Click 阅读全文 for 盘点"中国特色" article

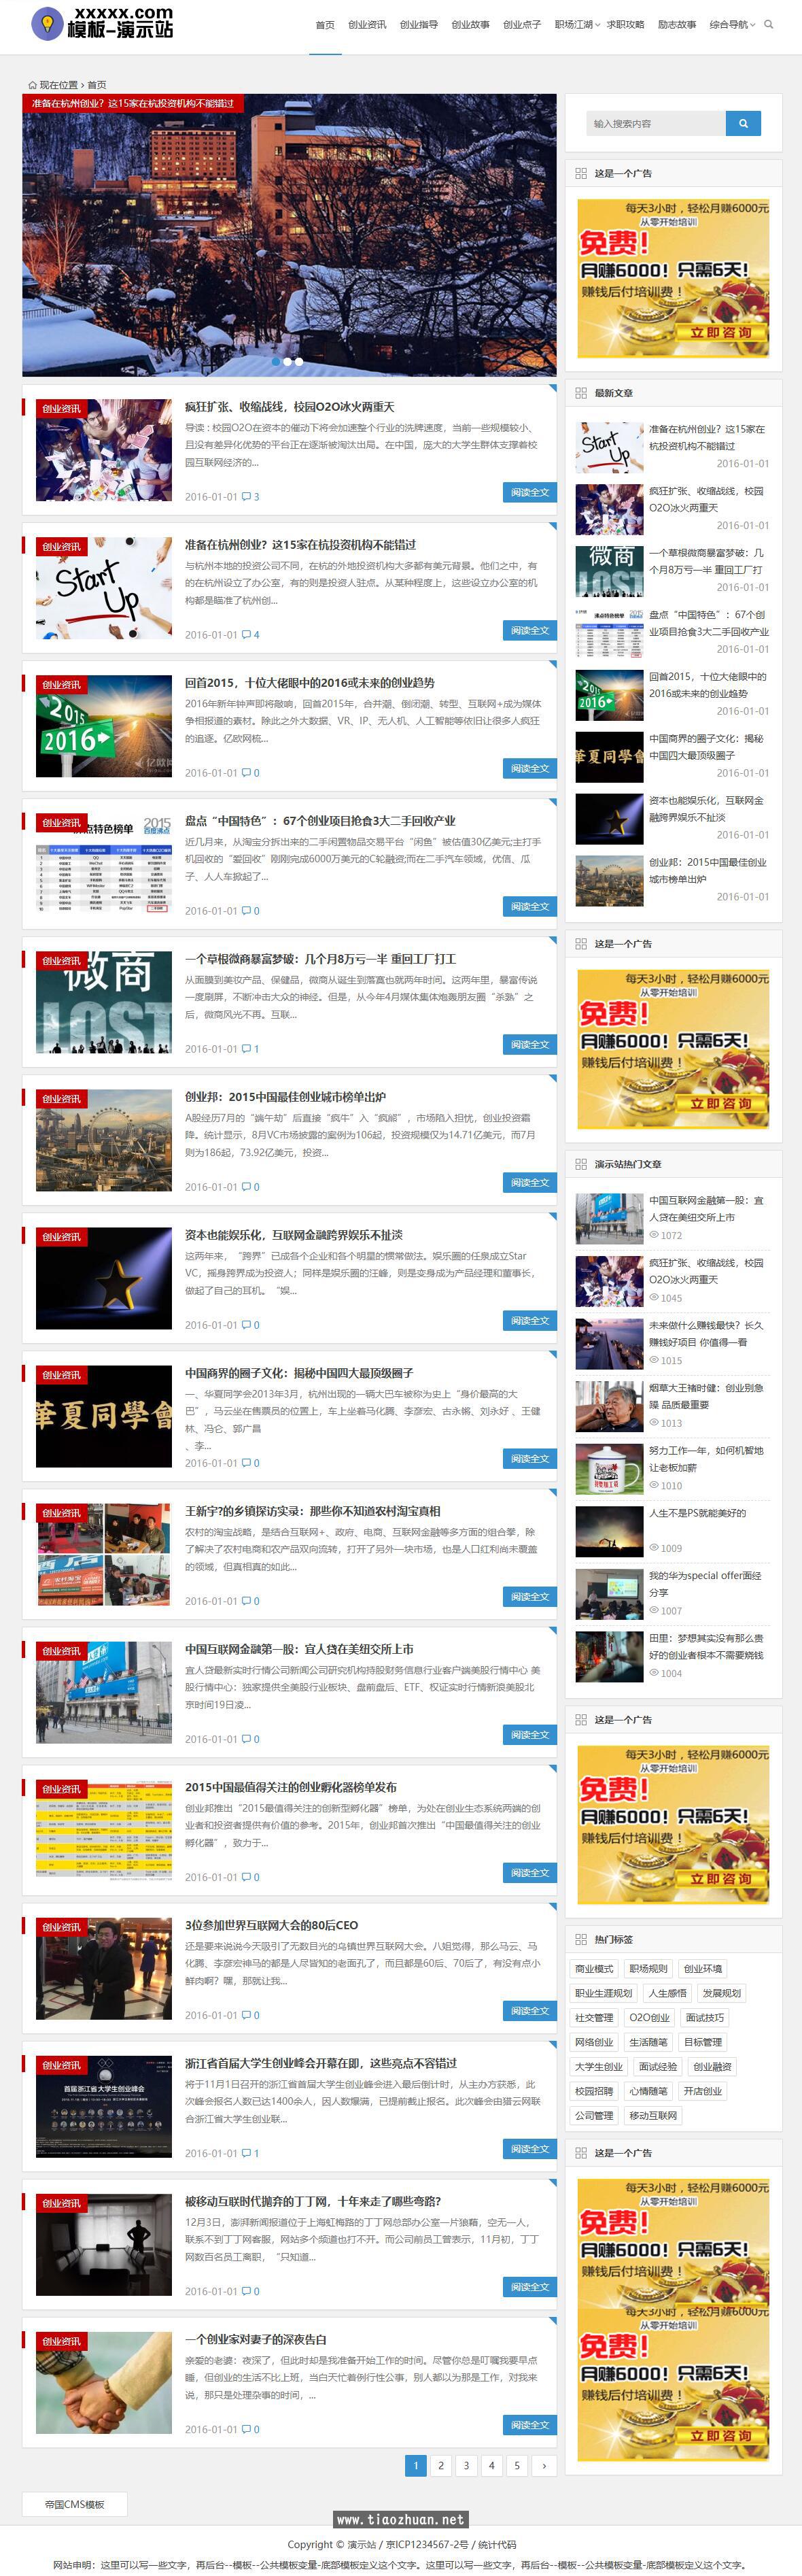[x=529, y=906]
